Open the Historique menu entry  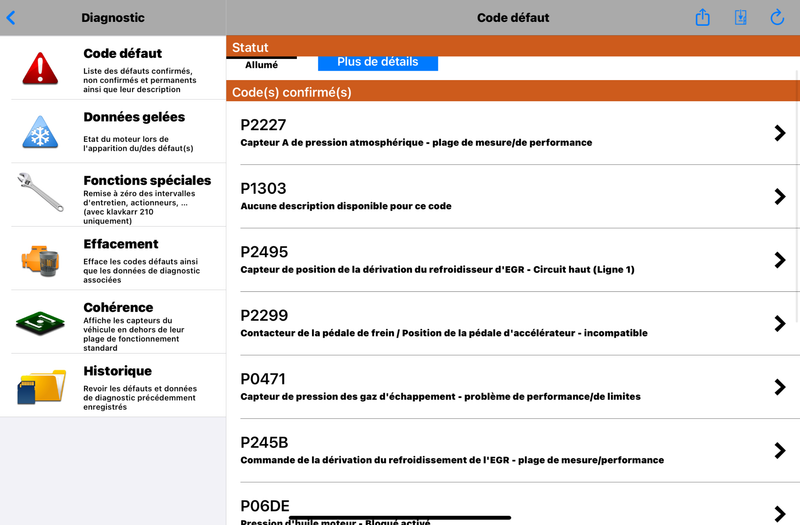click(x=113, y=385)
